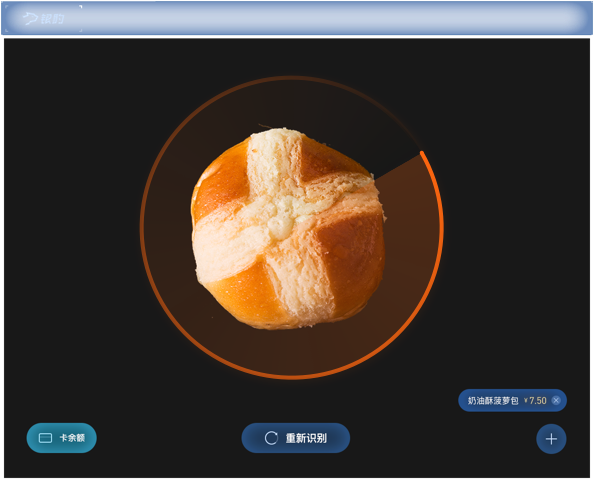Screen dimensions: 594x482
Task: Click the recognized bread image
Action: click(x=289, y=228)
